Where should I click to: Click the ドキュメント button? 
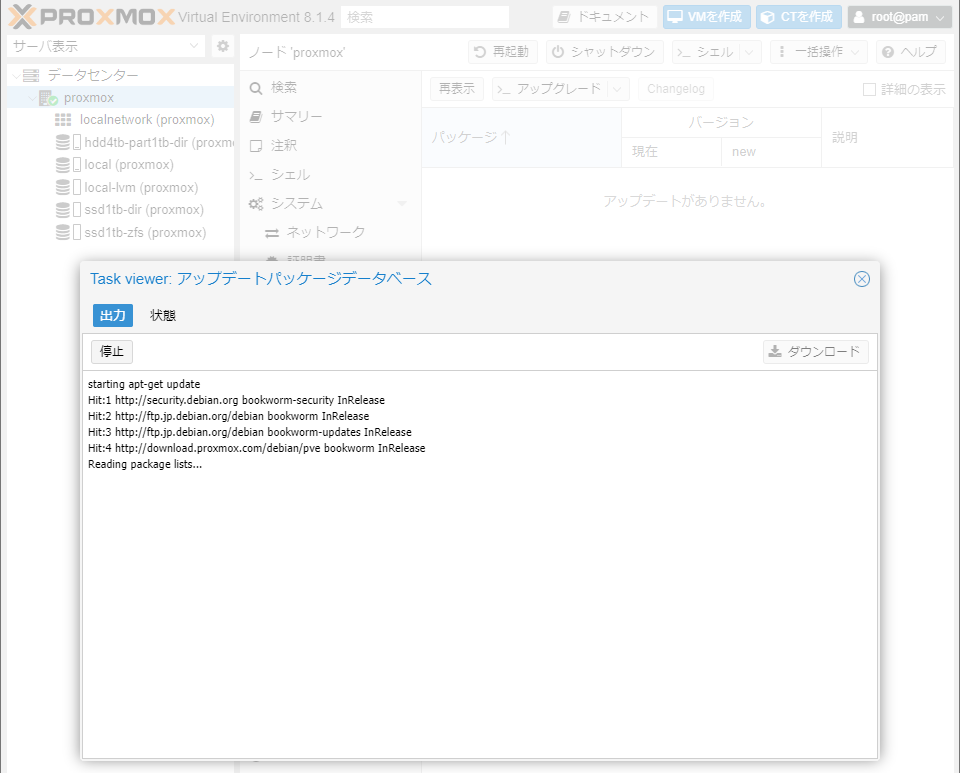tap(605, 17)
